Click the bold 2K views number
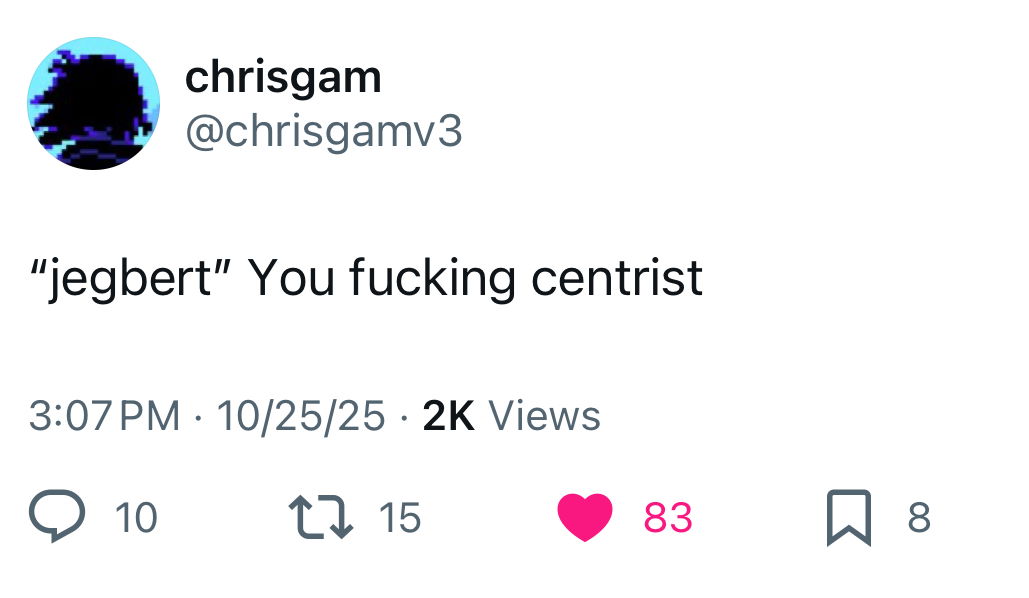Screen dimensions: 1029x598 point(448,416)
